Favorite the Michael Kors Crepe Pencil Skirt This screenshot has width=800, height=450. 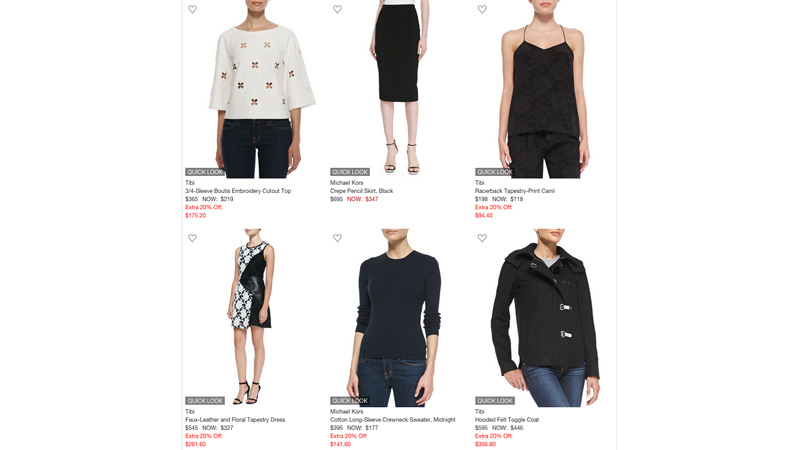337,9
